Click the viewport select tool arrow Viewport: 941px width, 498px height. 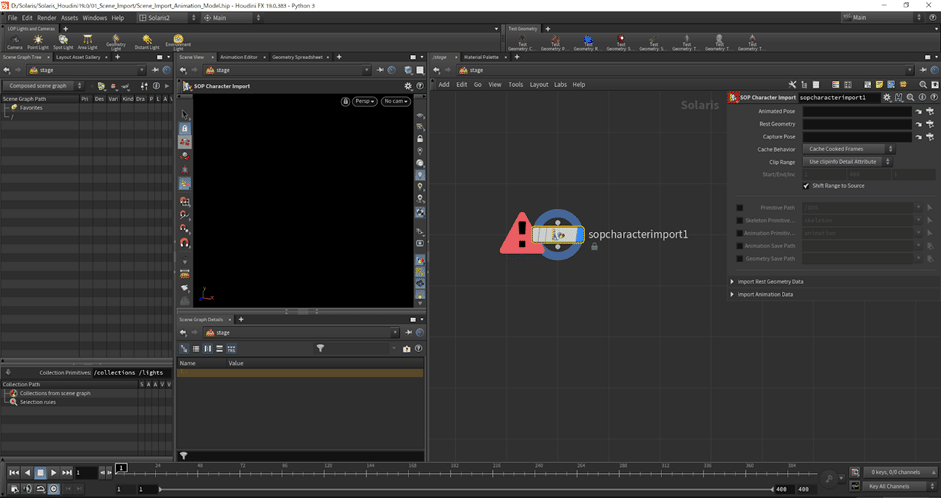click(185, 115)
